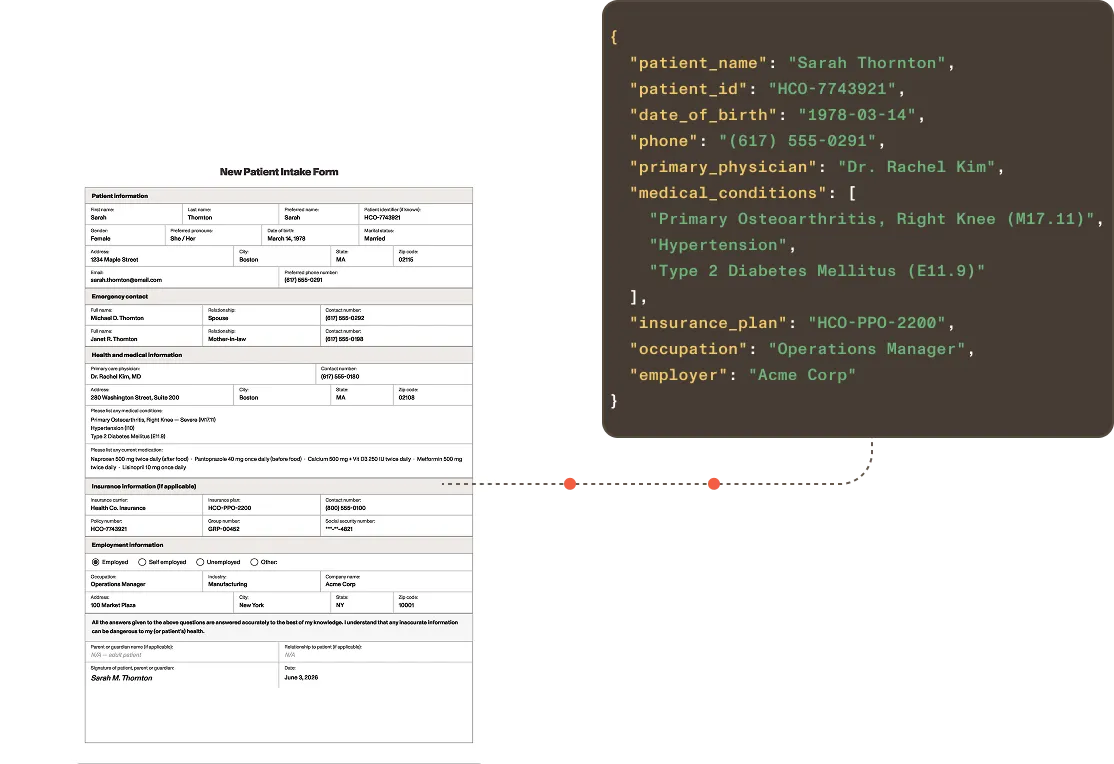Viewport: 1114px width, 764px height.
Task: Click the New Patient Intake Form title
Action: coord(278,172)
